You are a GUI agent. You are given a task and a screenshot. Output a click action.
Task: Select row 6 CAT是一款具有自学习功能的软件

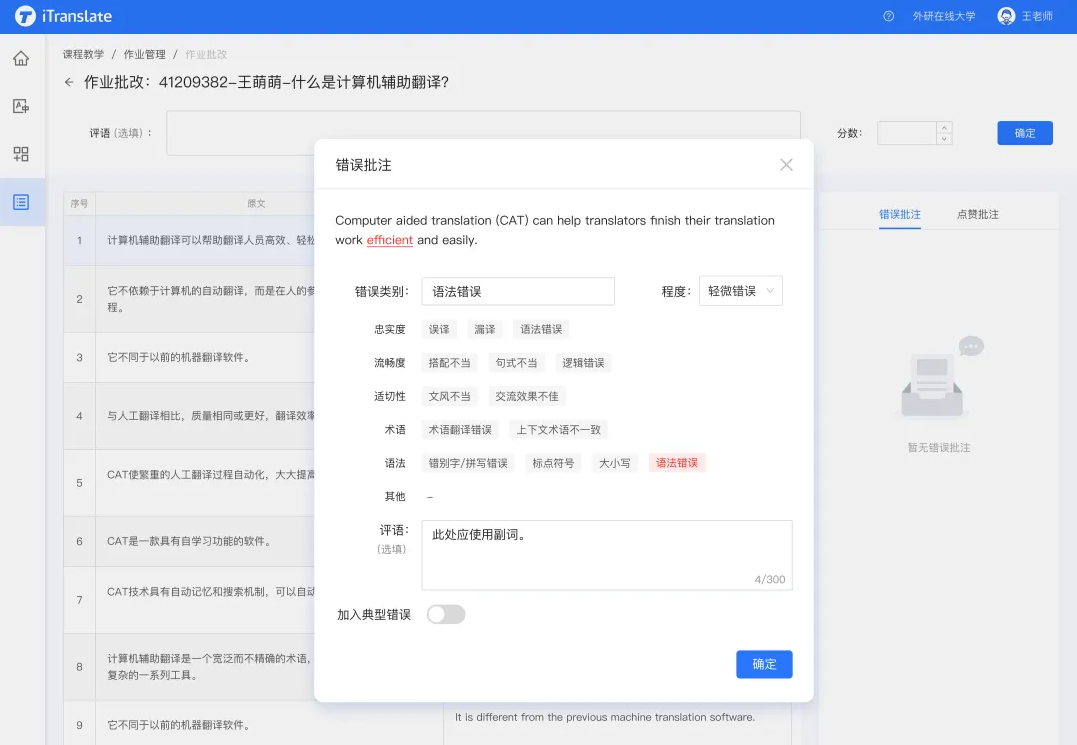pyautogui.click(x=189, y=541)
